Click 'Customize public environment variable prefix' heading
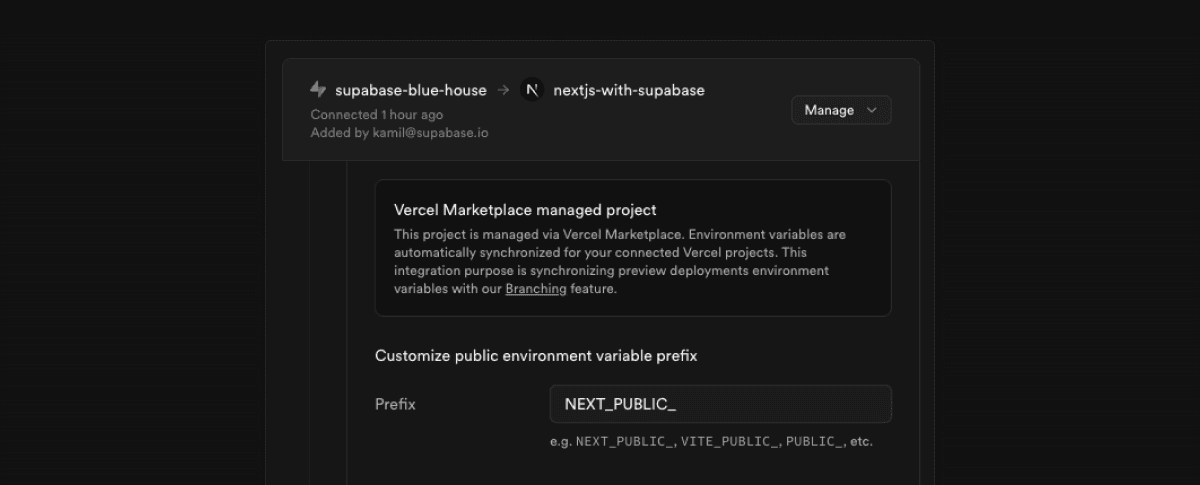Viewport: 1200px width, 485px height. [x=536, y=356]
